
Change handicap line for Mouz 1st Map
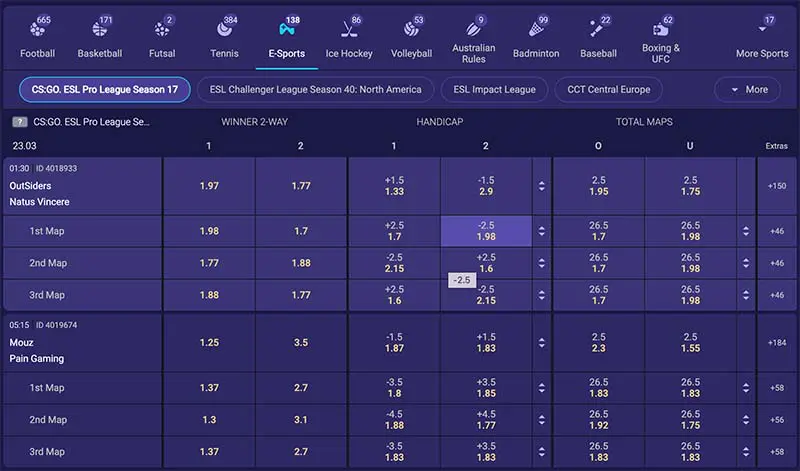542,388
